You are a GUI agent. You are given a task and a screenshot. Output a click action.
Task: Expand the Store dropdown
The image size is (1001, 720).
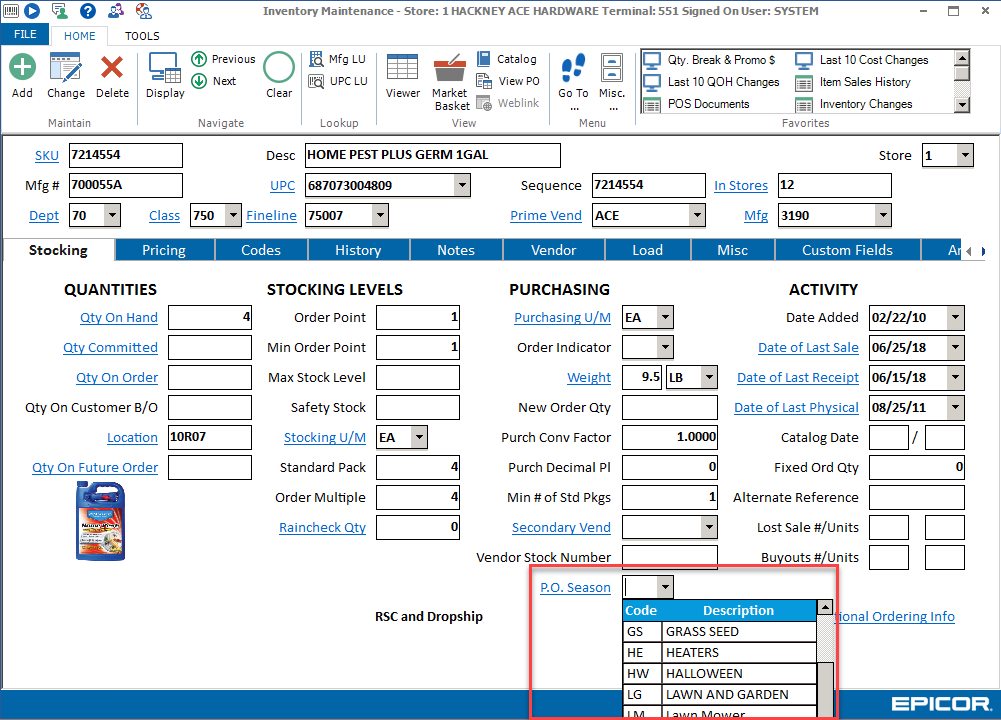click(x=965, y=155)
